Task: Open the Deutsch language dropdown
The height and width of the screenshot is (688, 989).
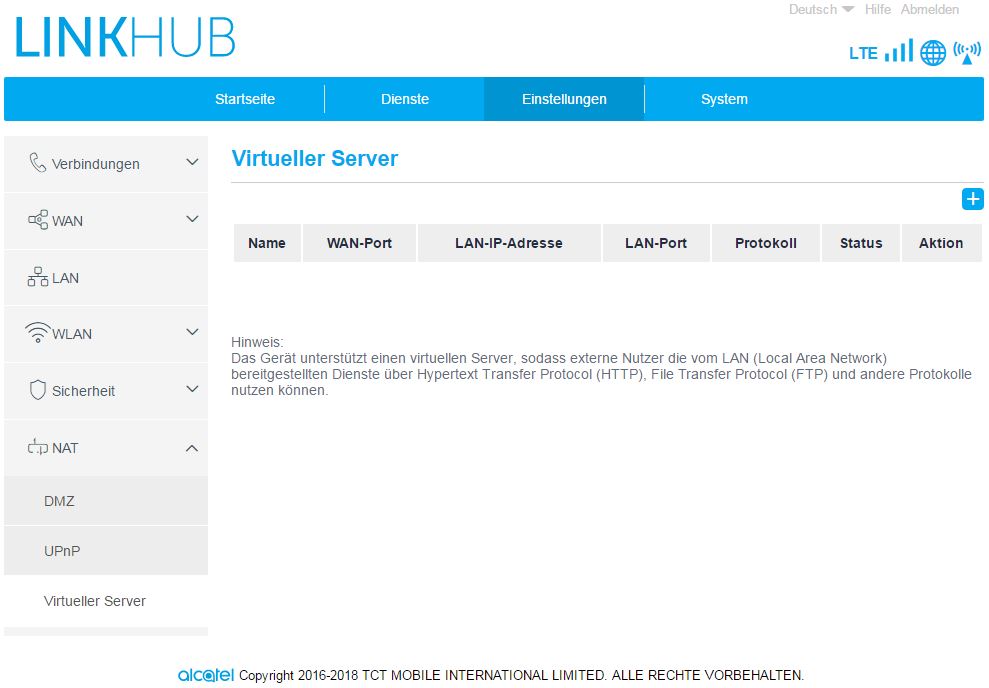Action: click(x=821, y=10)
